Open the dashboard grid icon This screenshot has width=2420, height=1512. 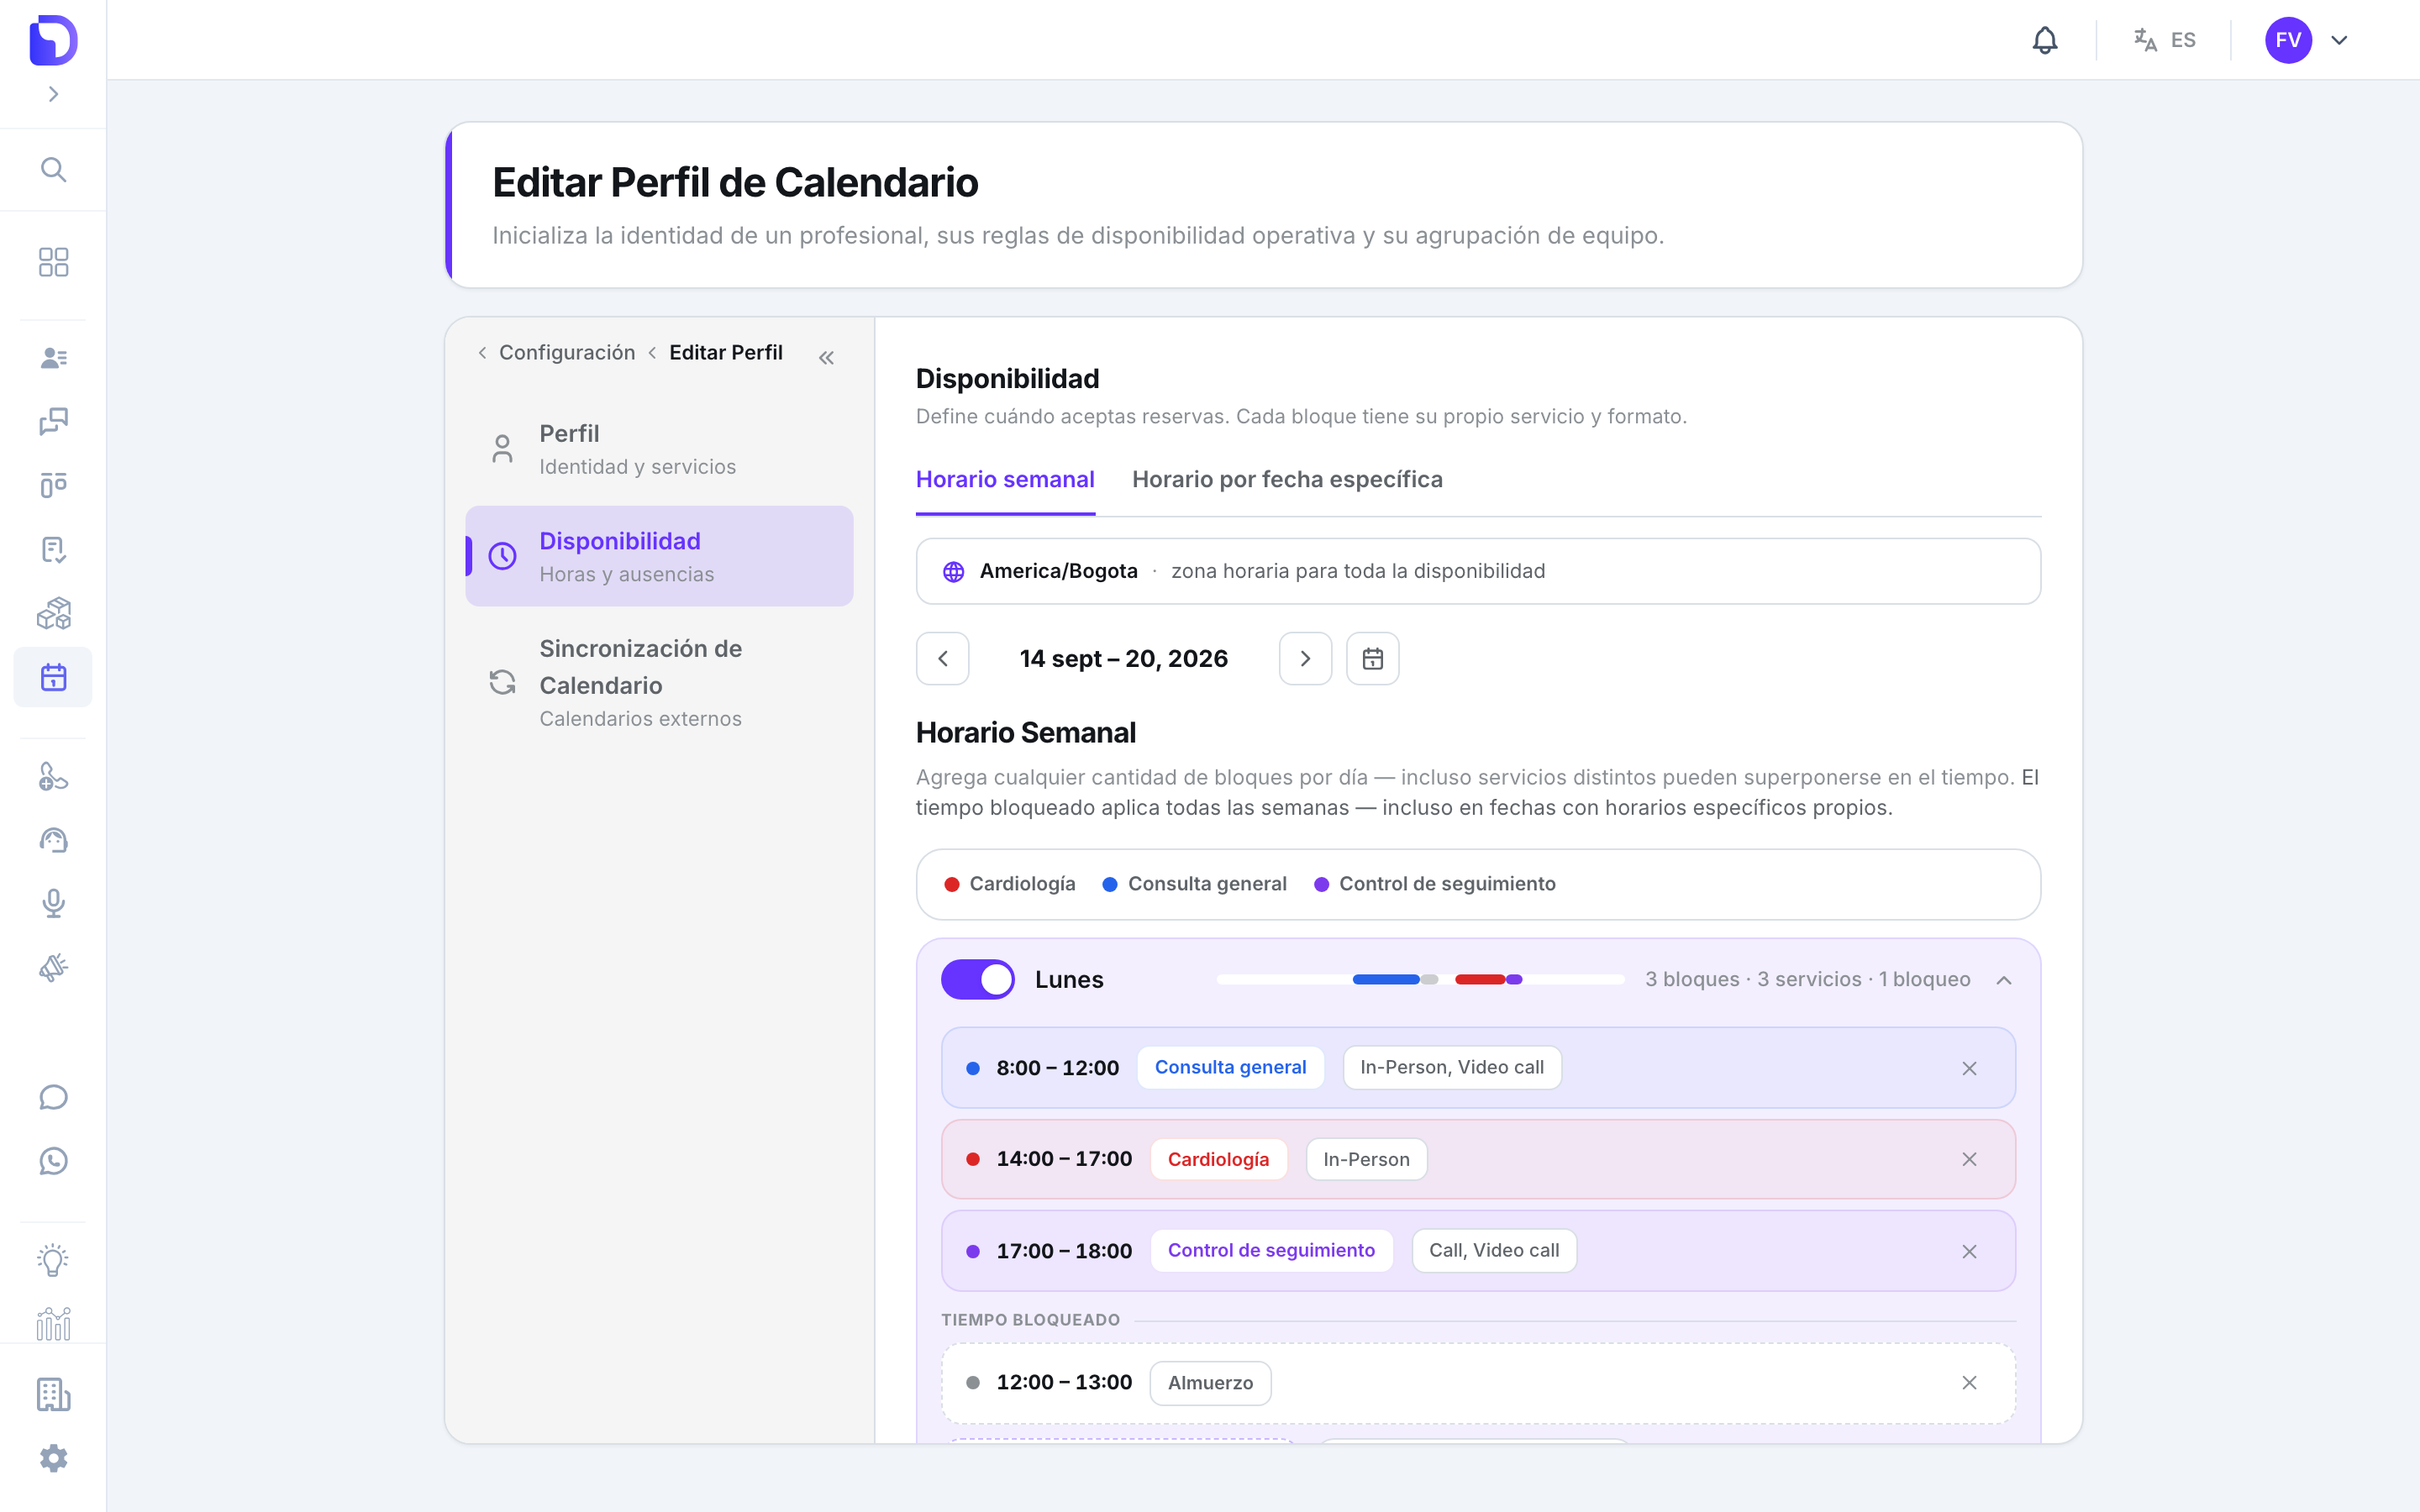(x=53, y=262)
